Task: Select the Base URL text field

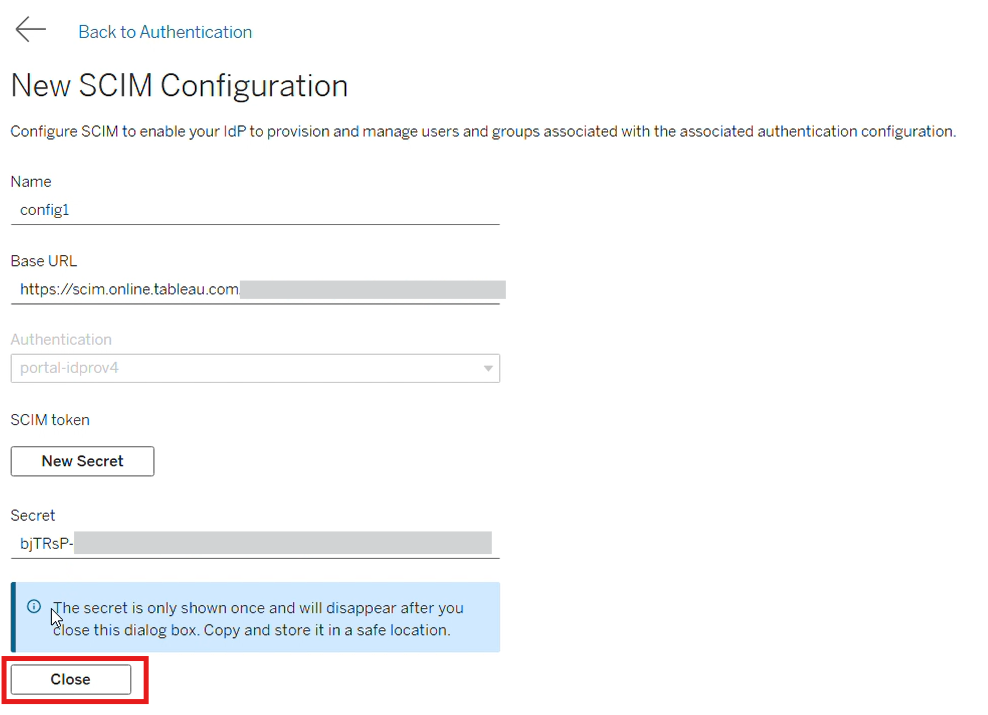Action: (x=255, y=290)
